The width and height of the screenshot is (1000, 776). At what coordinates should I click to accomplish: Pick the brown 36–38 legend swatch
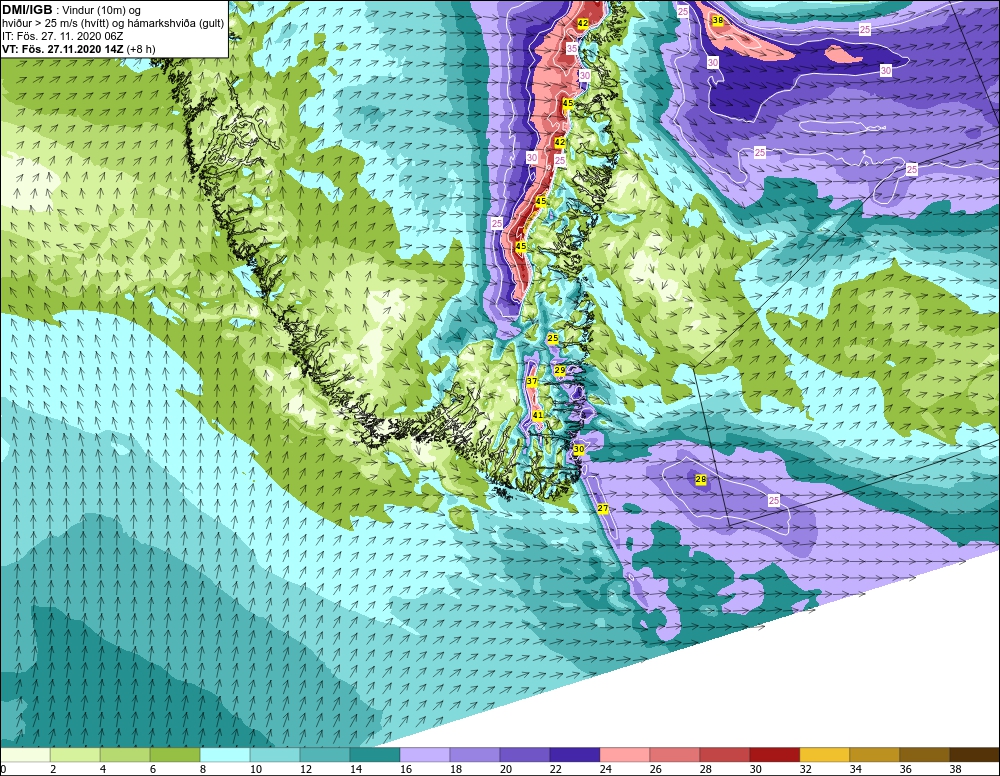(x=925, y=755)
